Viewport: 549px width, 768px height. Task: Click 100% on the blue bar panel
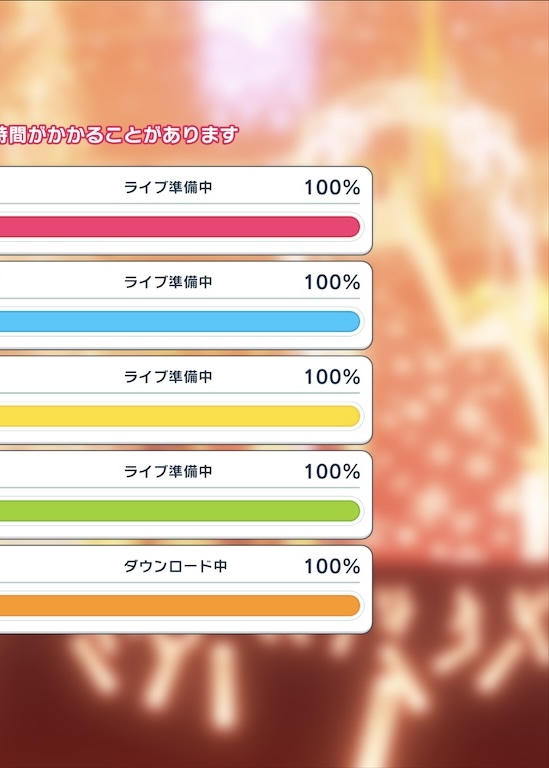tap(332, 282)
